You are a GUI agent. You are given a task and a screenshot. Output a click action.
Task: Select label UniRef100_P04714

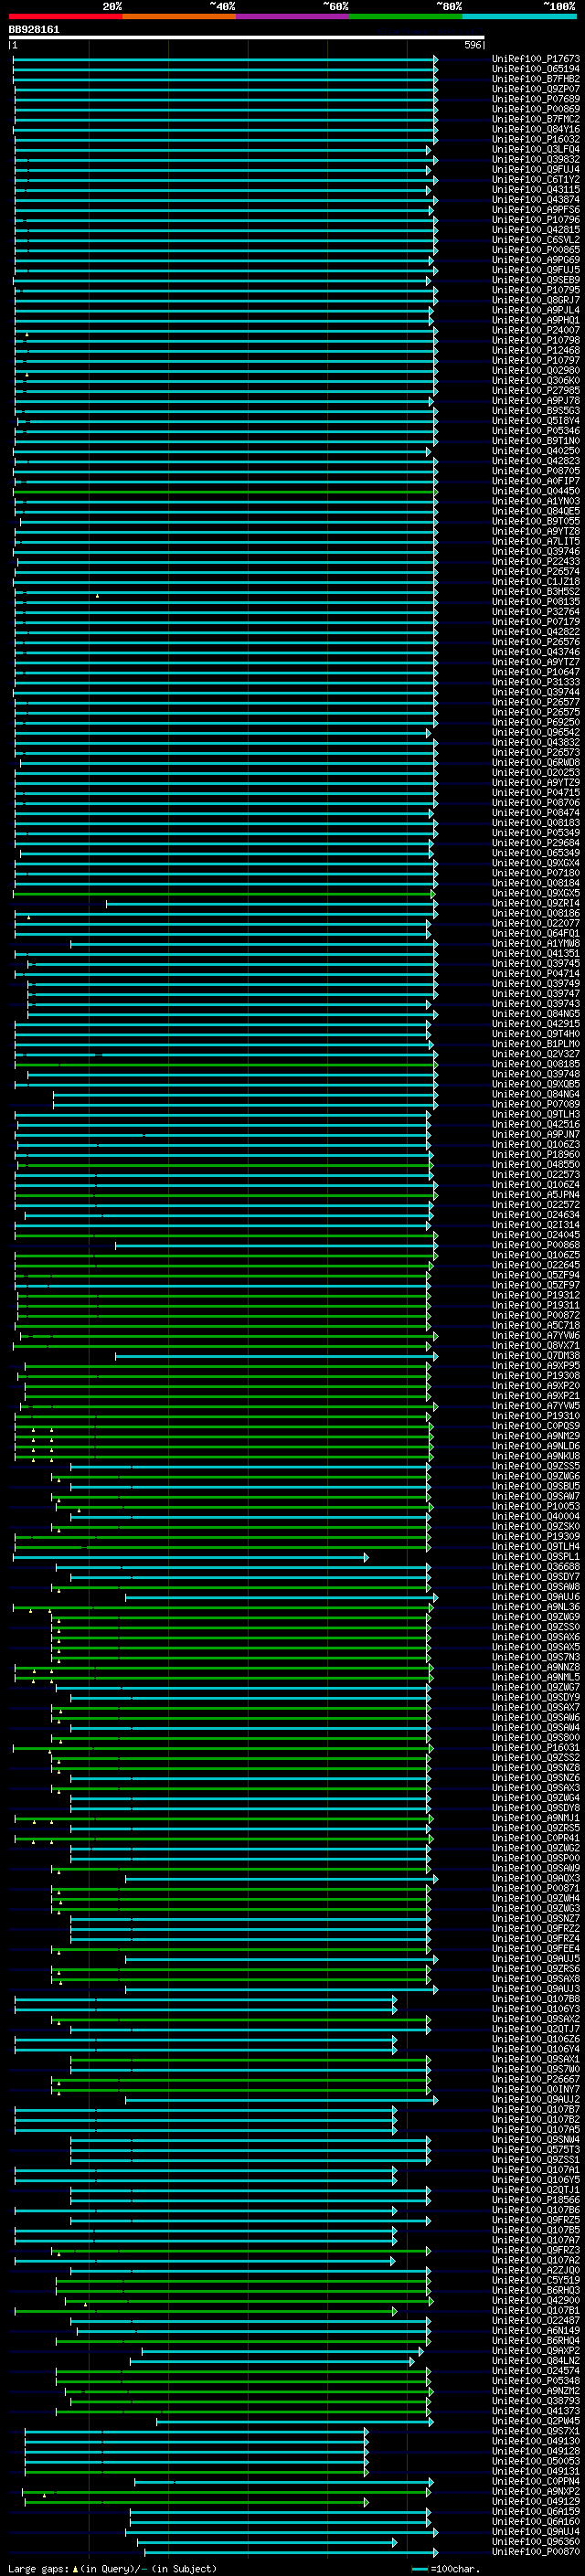point(536,973)
